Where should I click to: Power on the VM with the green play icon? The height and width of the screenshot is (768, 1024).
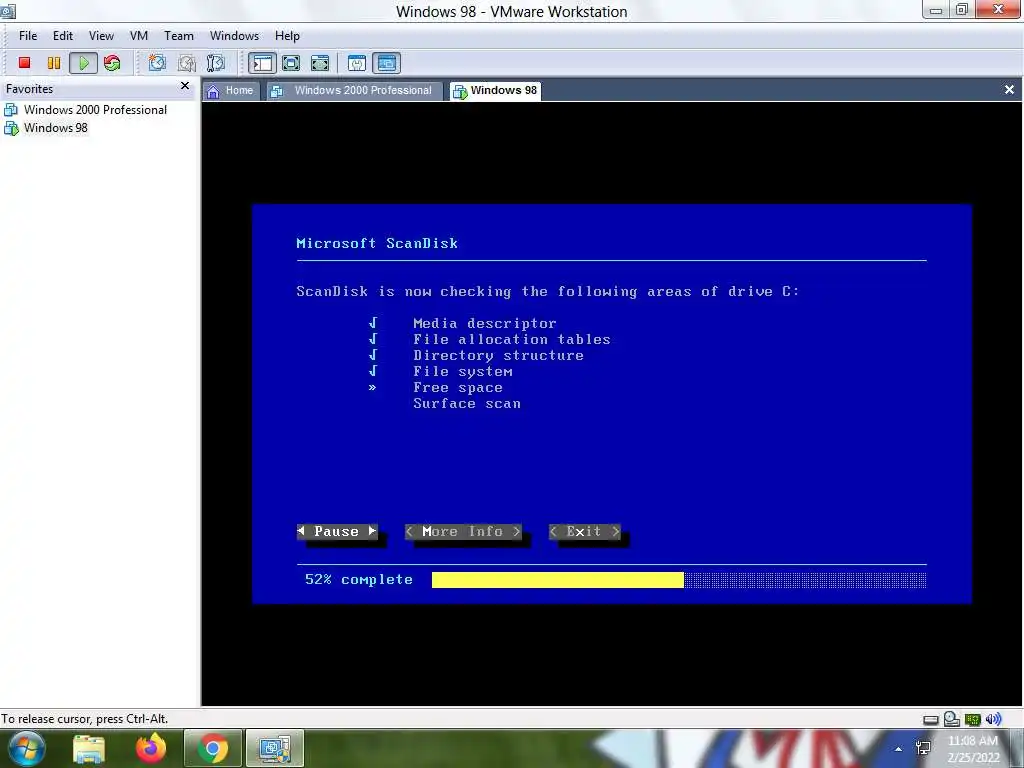click(x=84, y=63)
